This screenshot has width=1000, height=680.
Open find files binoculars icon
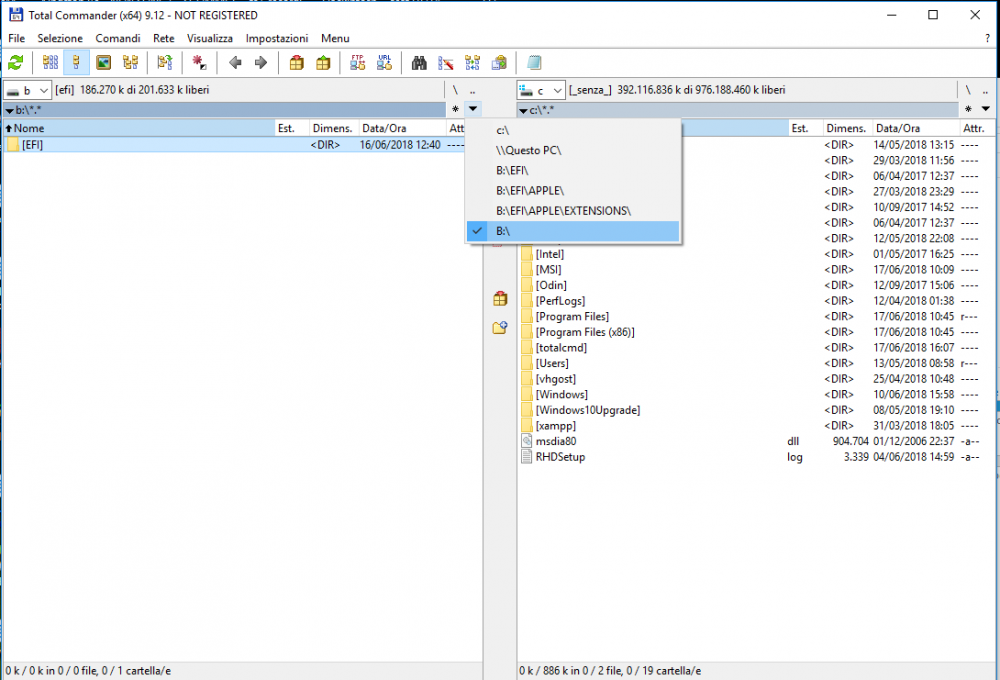point(419,63)
